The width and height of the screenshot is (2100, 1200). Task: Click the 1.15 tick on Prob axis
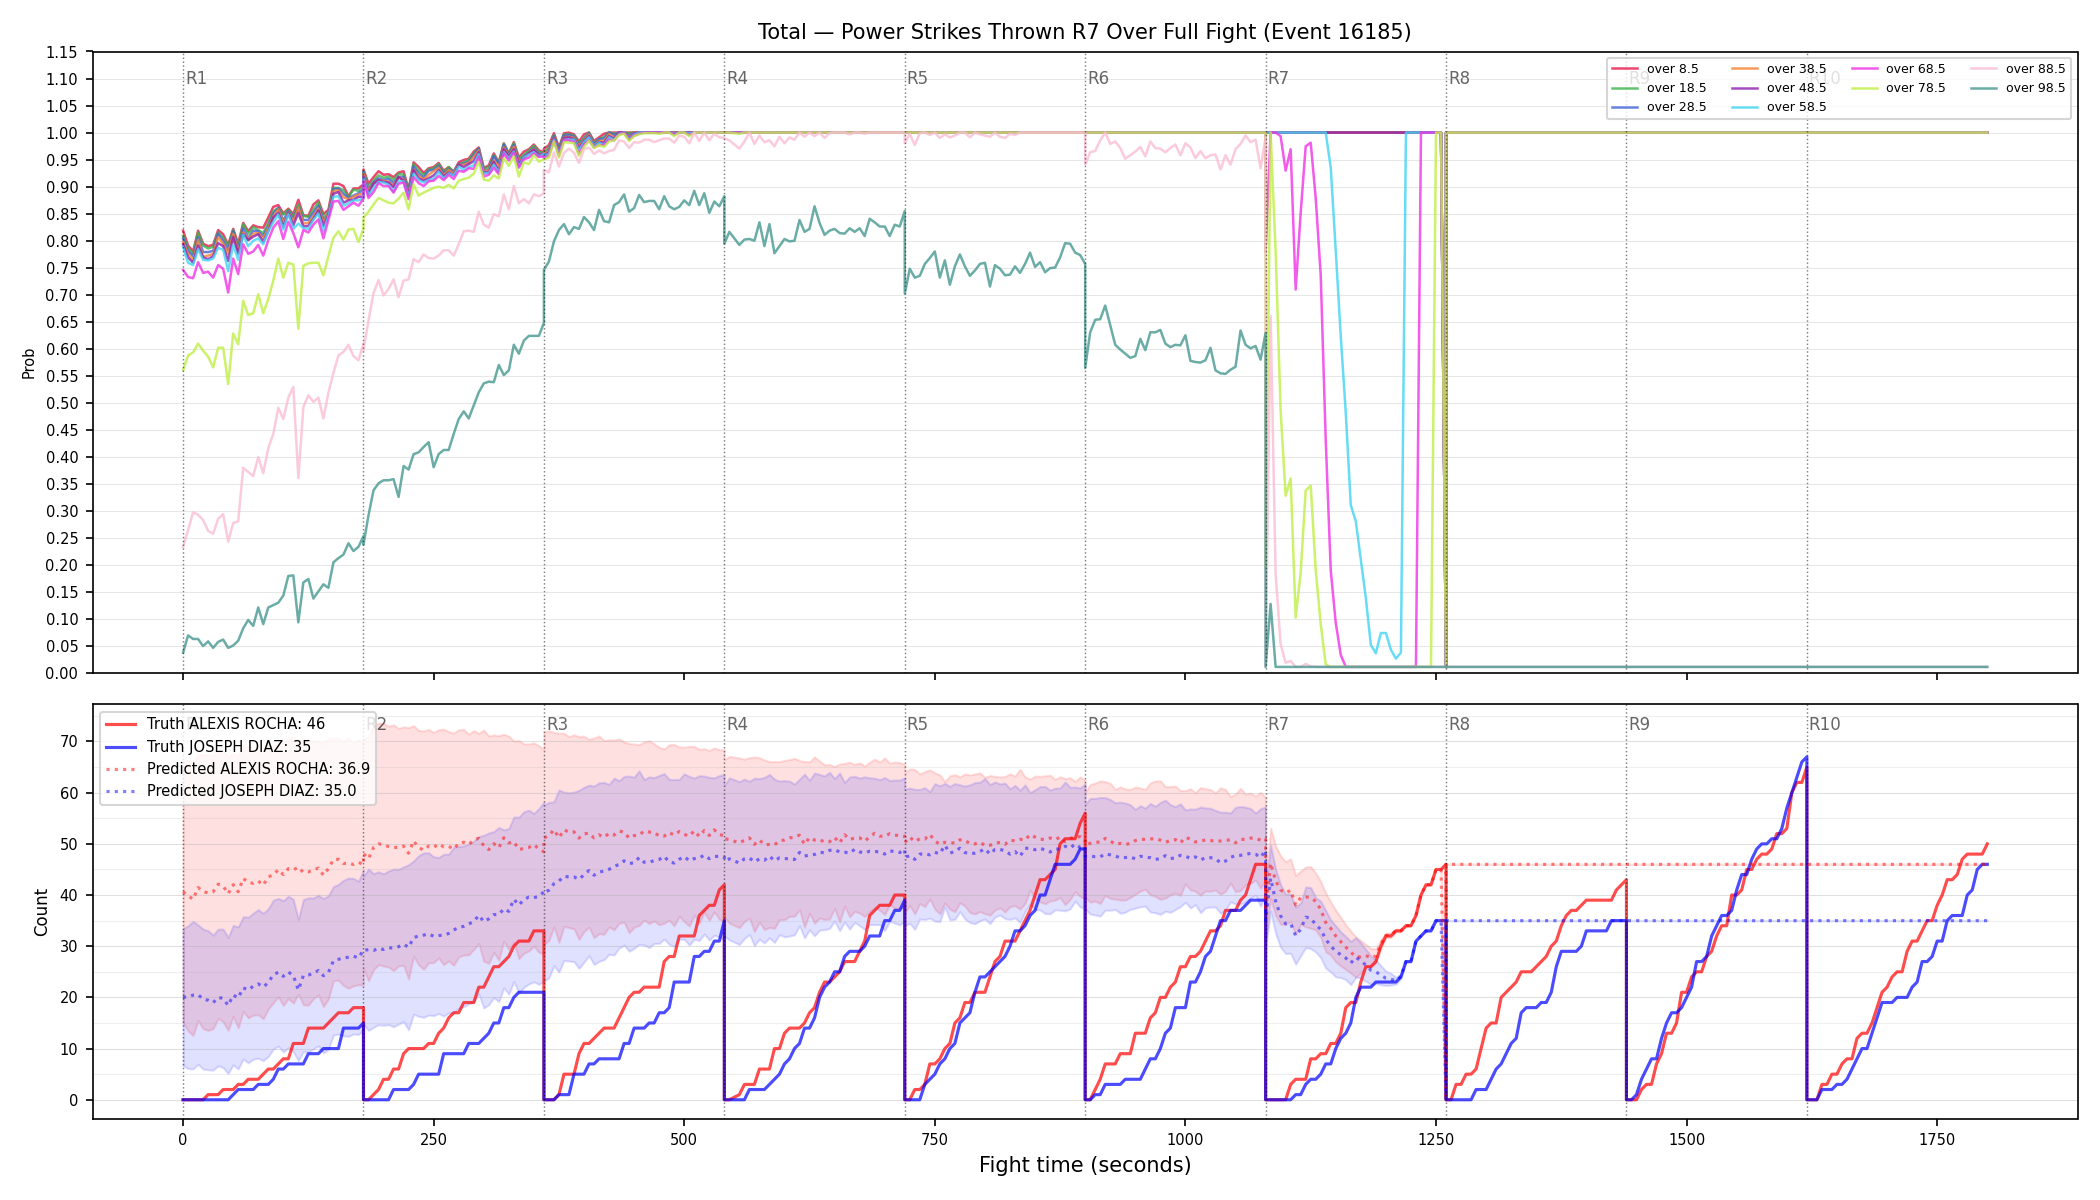61,52
